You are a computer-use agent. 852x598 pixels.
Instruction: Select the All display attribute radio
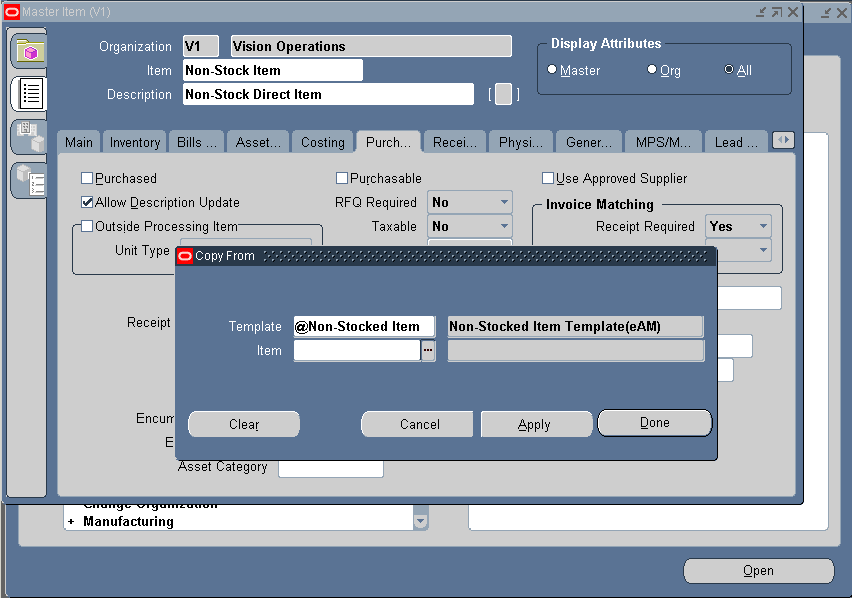tap(729, 70)
